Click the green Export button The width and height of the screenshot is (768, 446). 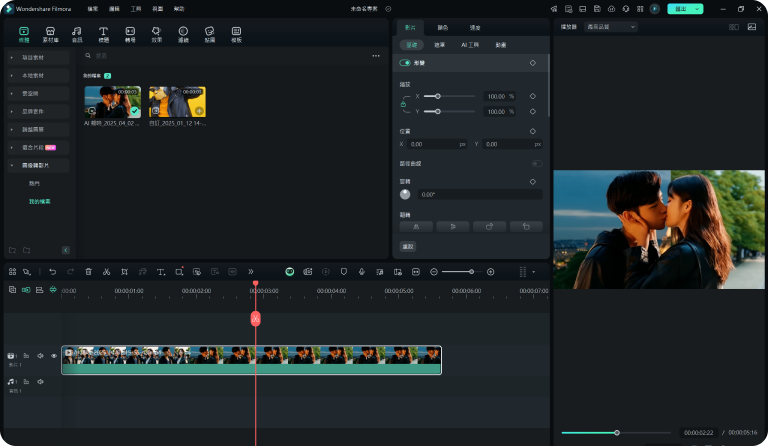685,9
